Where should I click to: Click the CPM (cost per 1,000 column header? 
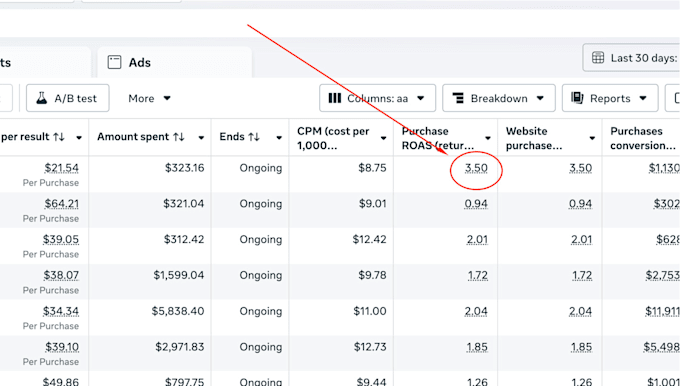pos(333,138)
